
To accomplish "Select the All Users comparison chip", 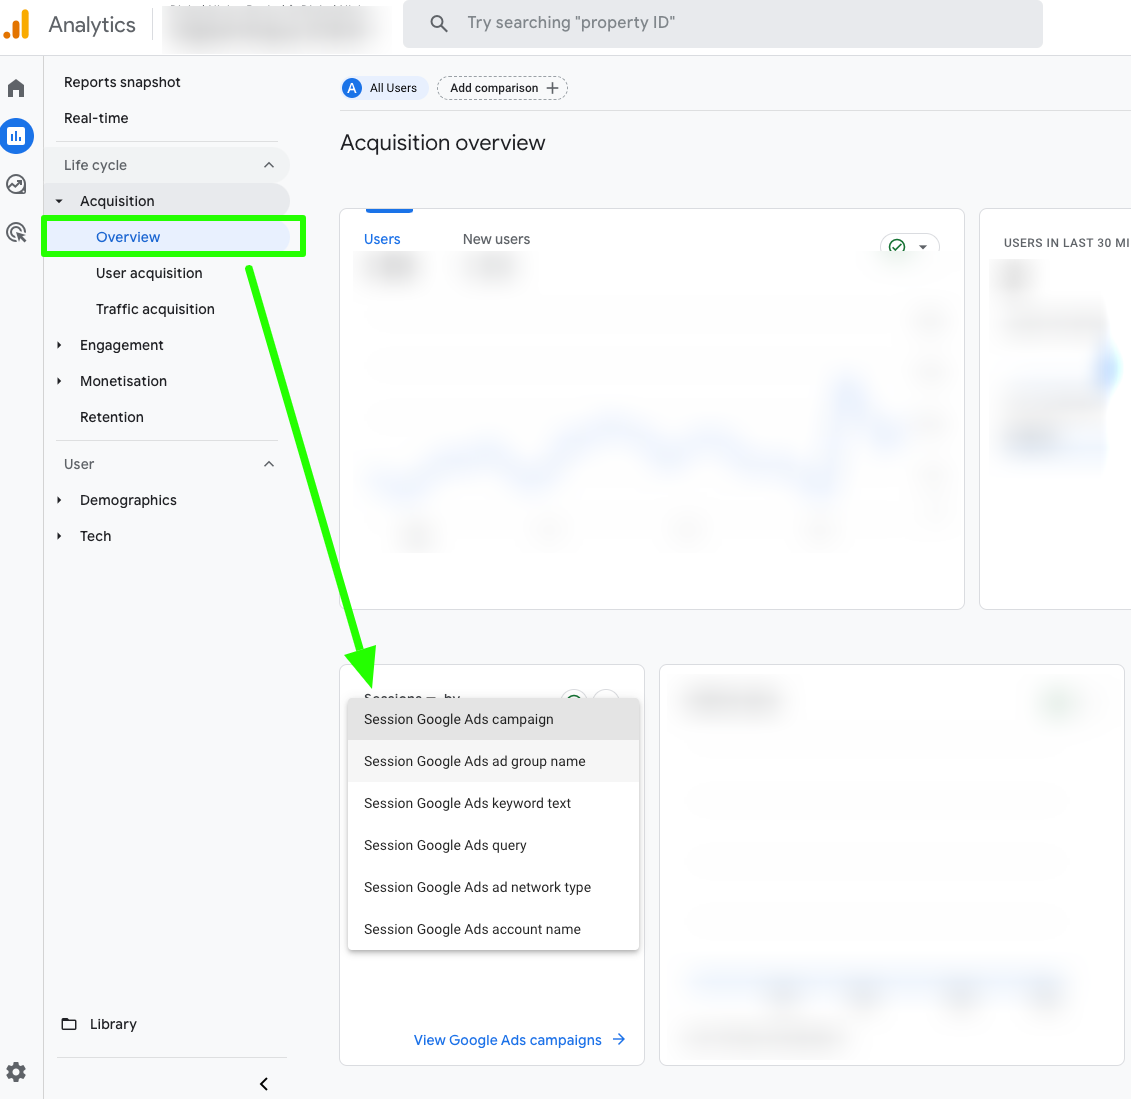I will 384,88.
